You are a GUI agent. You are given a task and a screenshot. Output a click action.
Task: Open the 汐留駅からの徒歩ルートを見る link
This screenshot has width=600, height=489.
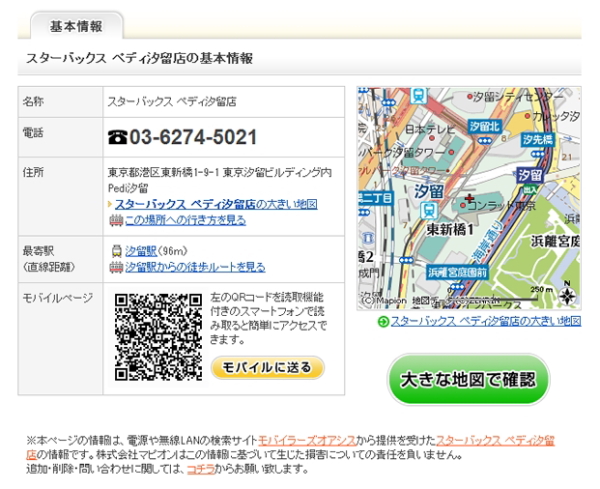click(195, 267)
